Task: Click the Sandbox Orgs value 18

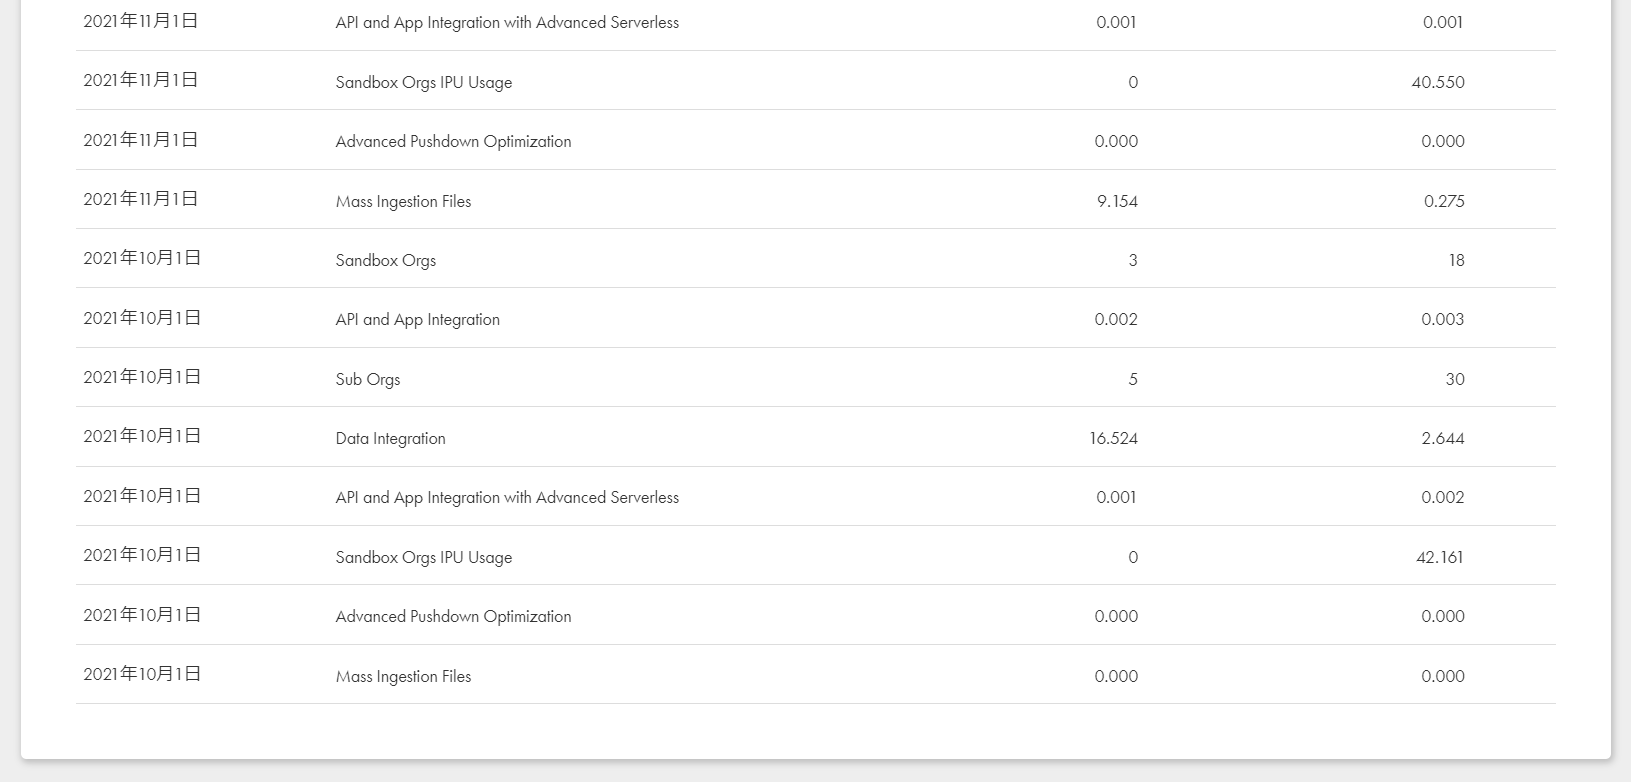Action: (x=1456, y=260)
